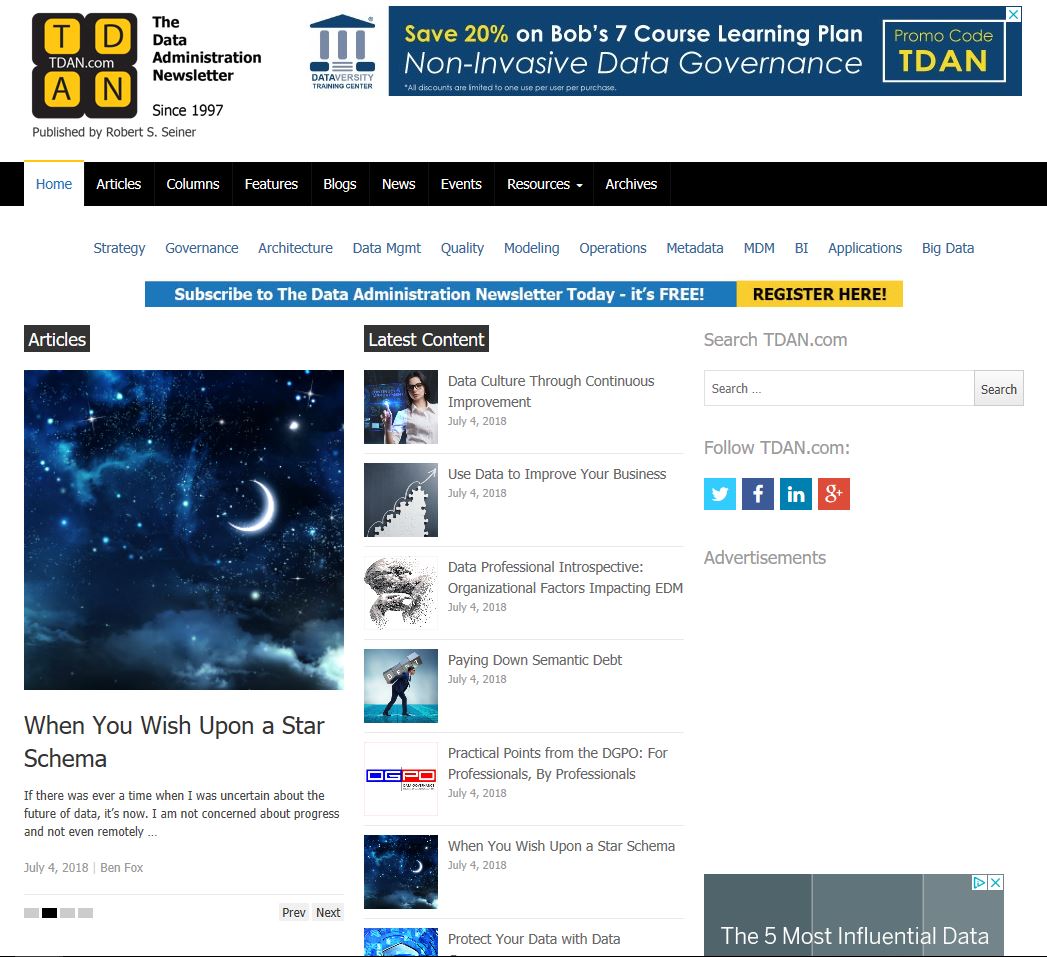This screenshot has width=1047, height=957.
Task: Select the Operations topic link
Action: pyautogui.click(x=613, y=248)
